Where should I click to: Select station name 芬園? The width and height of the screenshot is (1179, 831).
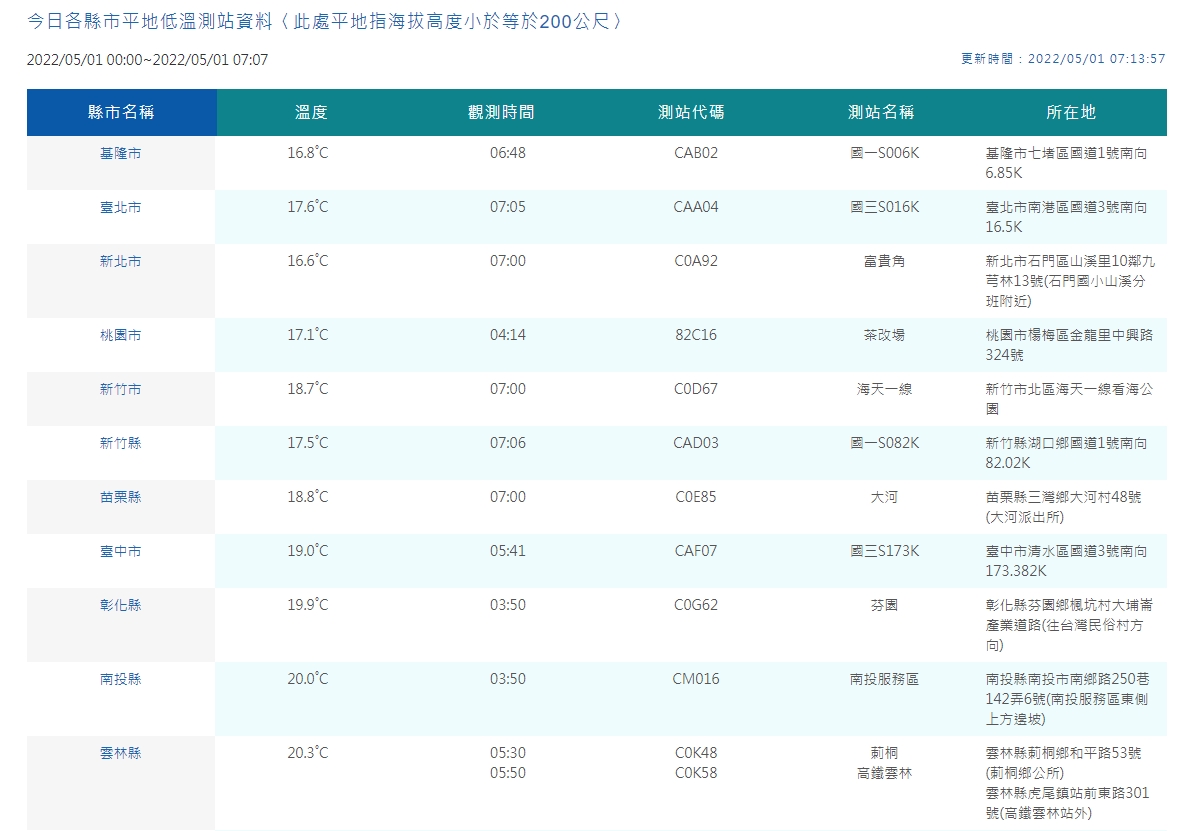884,606
